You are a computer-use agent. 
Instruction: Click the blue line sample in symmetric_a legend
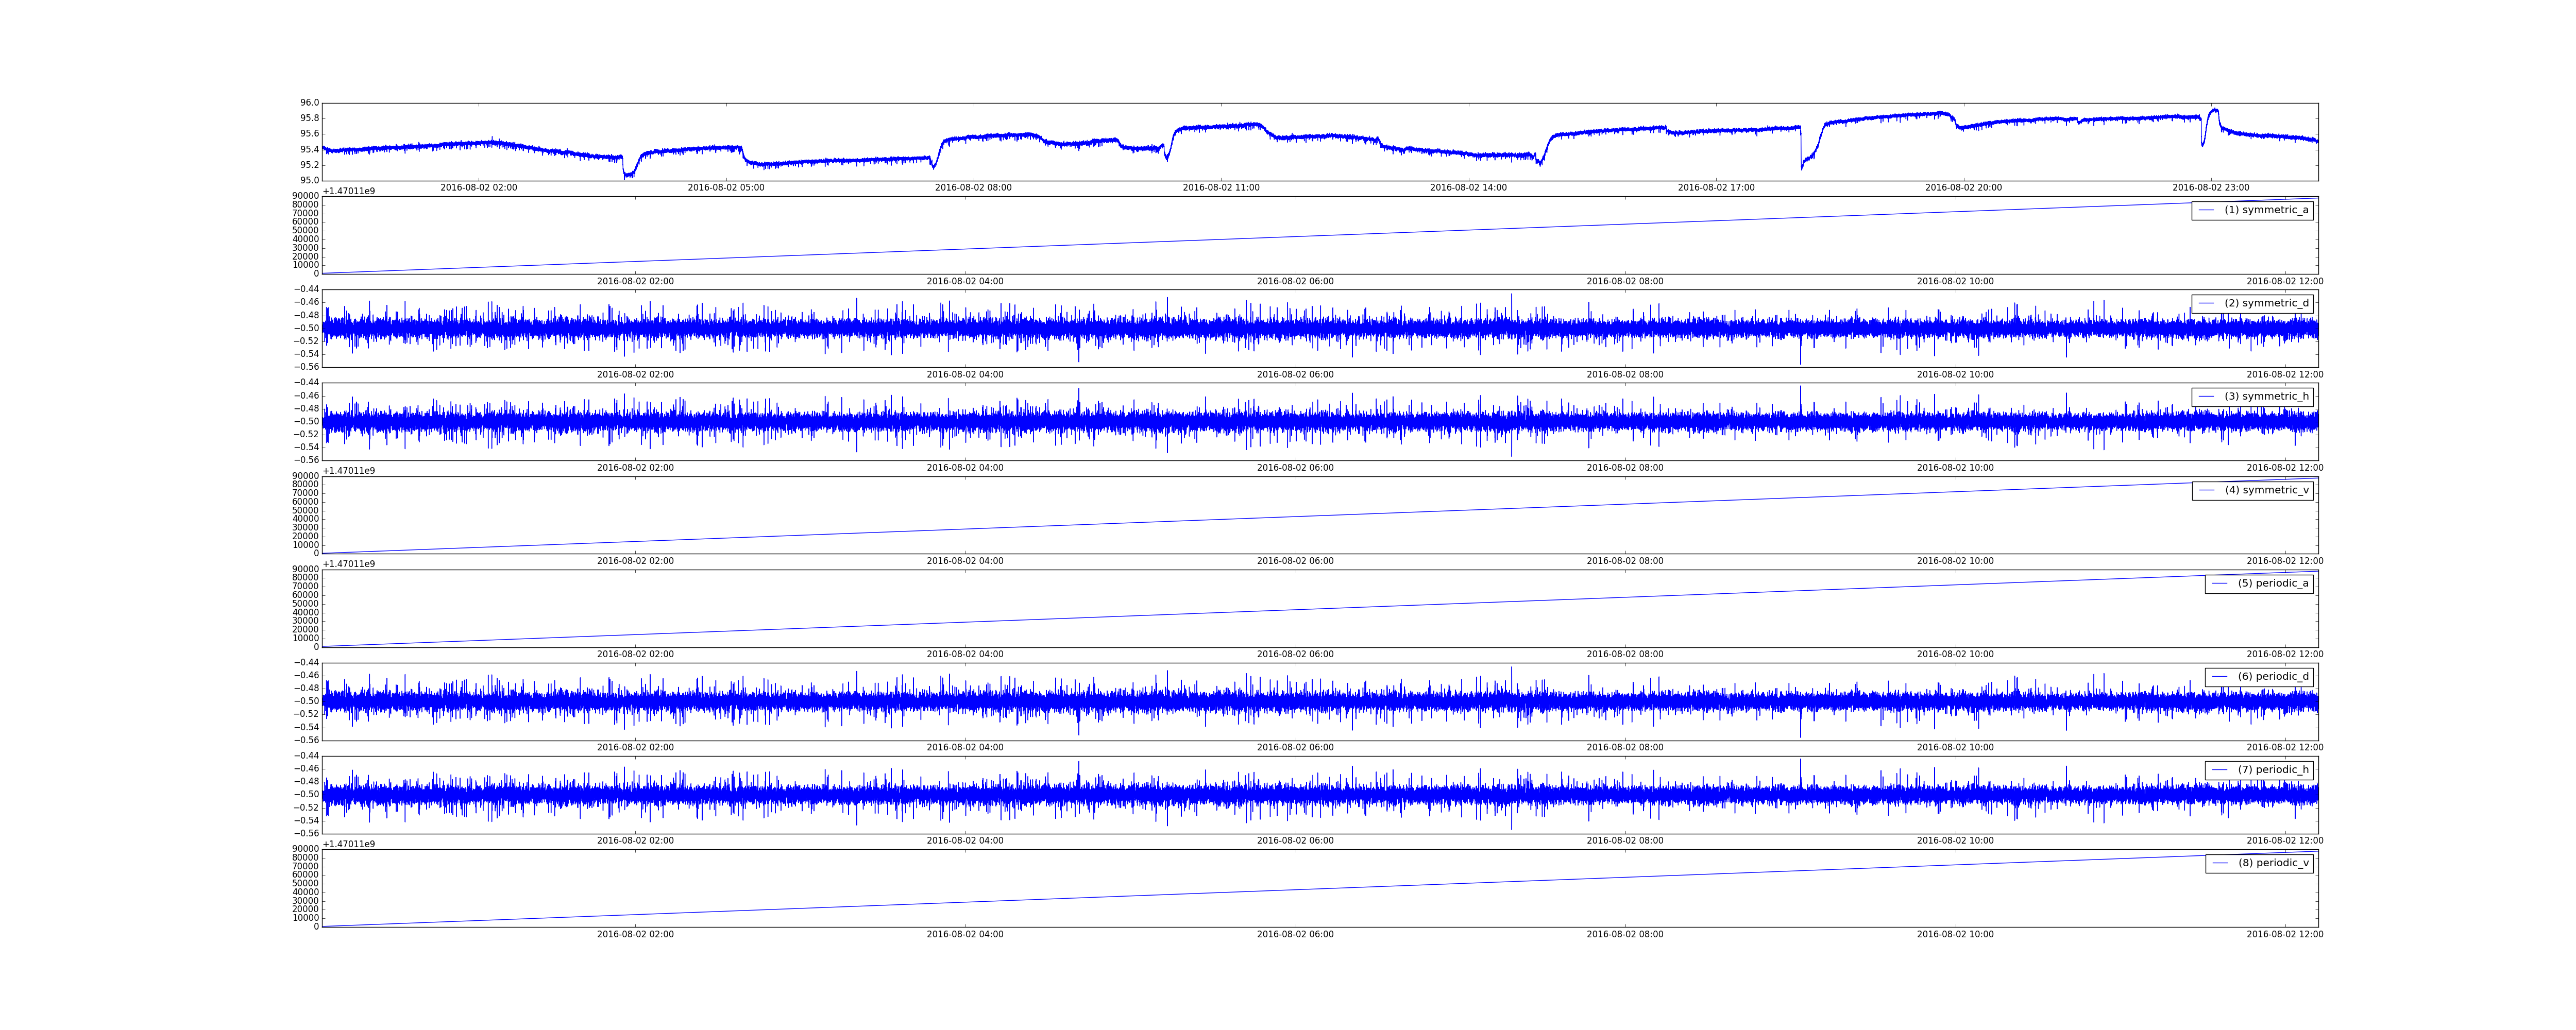pyautogui.click(x=2206, y=210)
